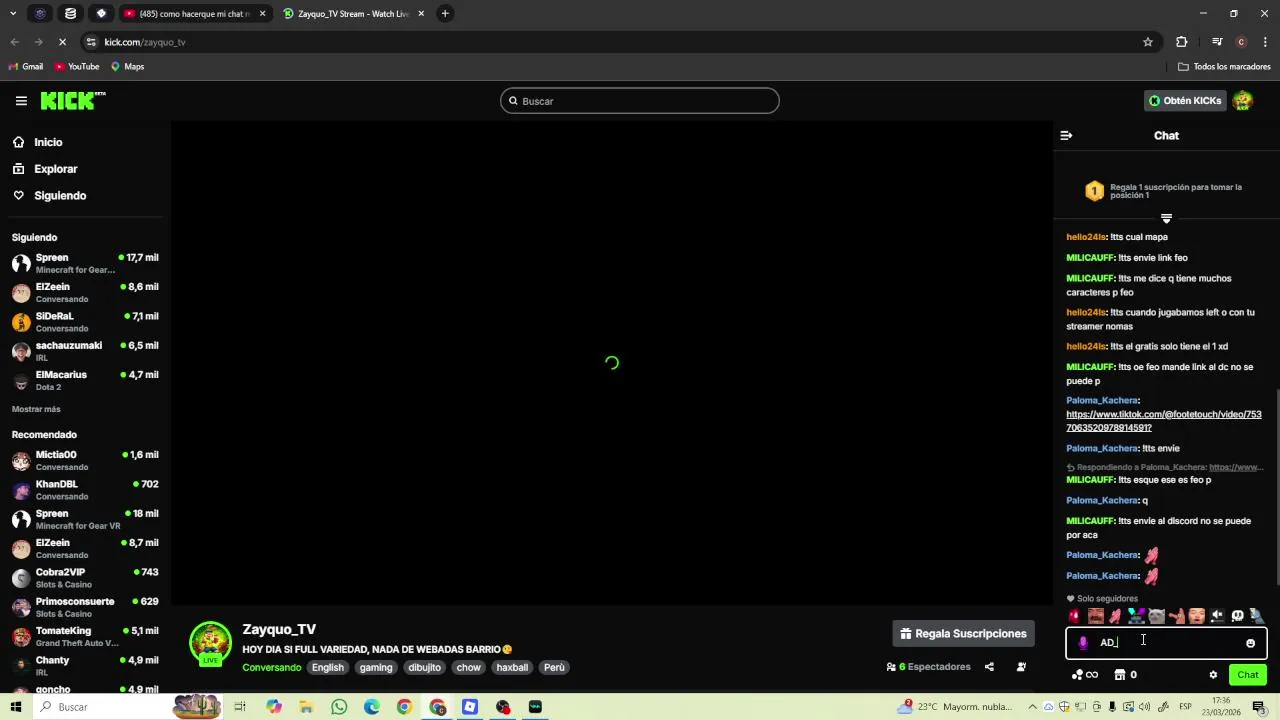The width and height of the screenshot is (1280, 720).
Task: Open the chat shop icon
Action: (x=1120, y=675)
